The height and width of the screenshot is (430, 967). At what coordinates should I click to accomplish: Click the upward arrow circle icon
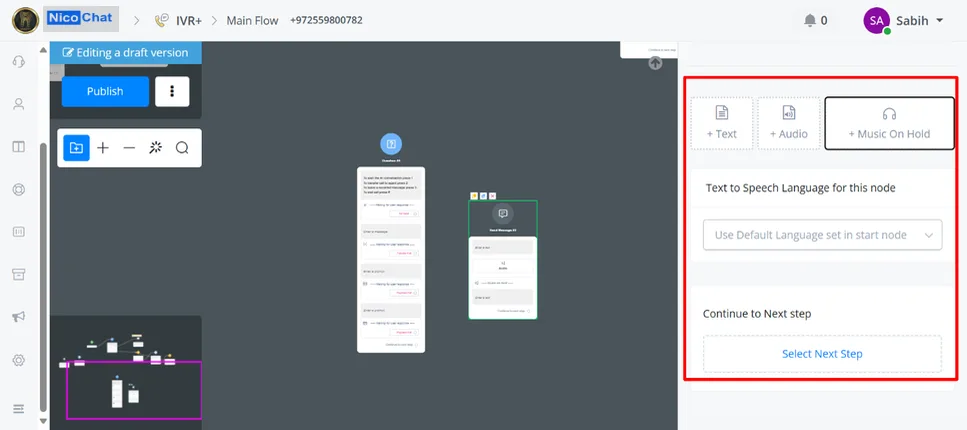tap(655, 63)
